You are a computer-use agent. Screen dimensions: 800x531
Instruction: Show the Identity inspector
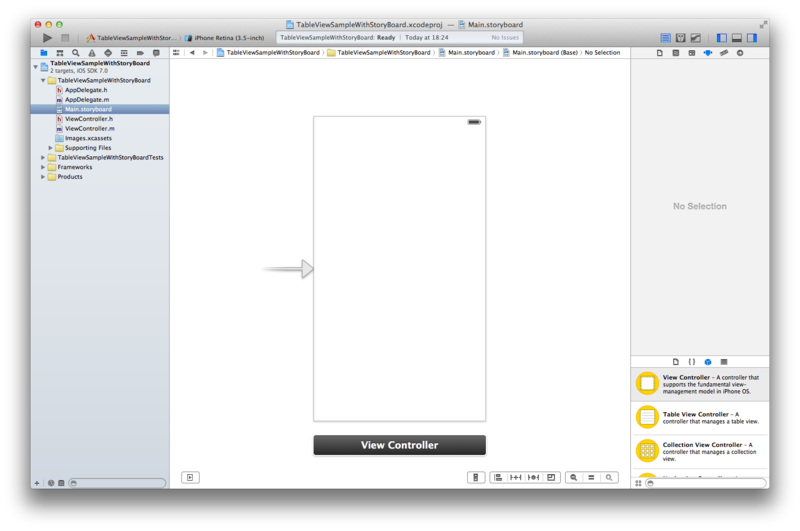(x=692, y=53)
